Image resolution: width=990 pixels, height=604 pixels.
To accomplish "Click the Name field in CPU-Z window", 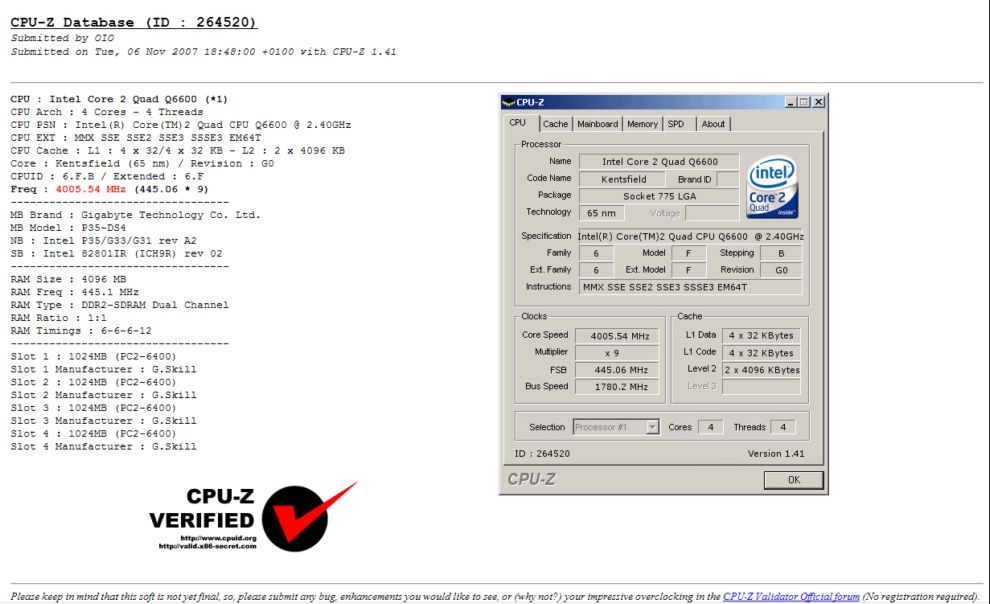I will tap(659, 162).
